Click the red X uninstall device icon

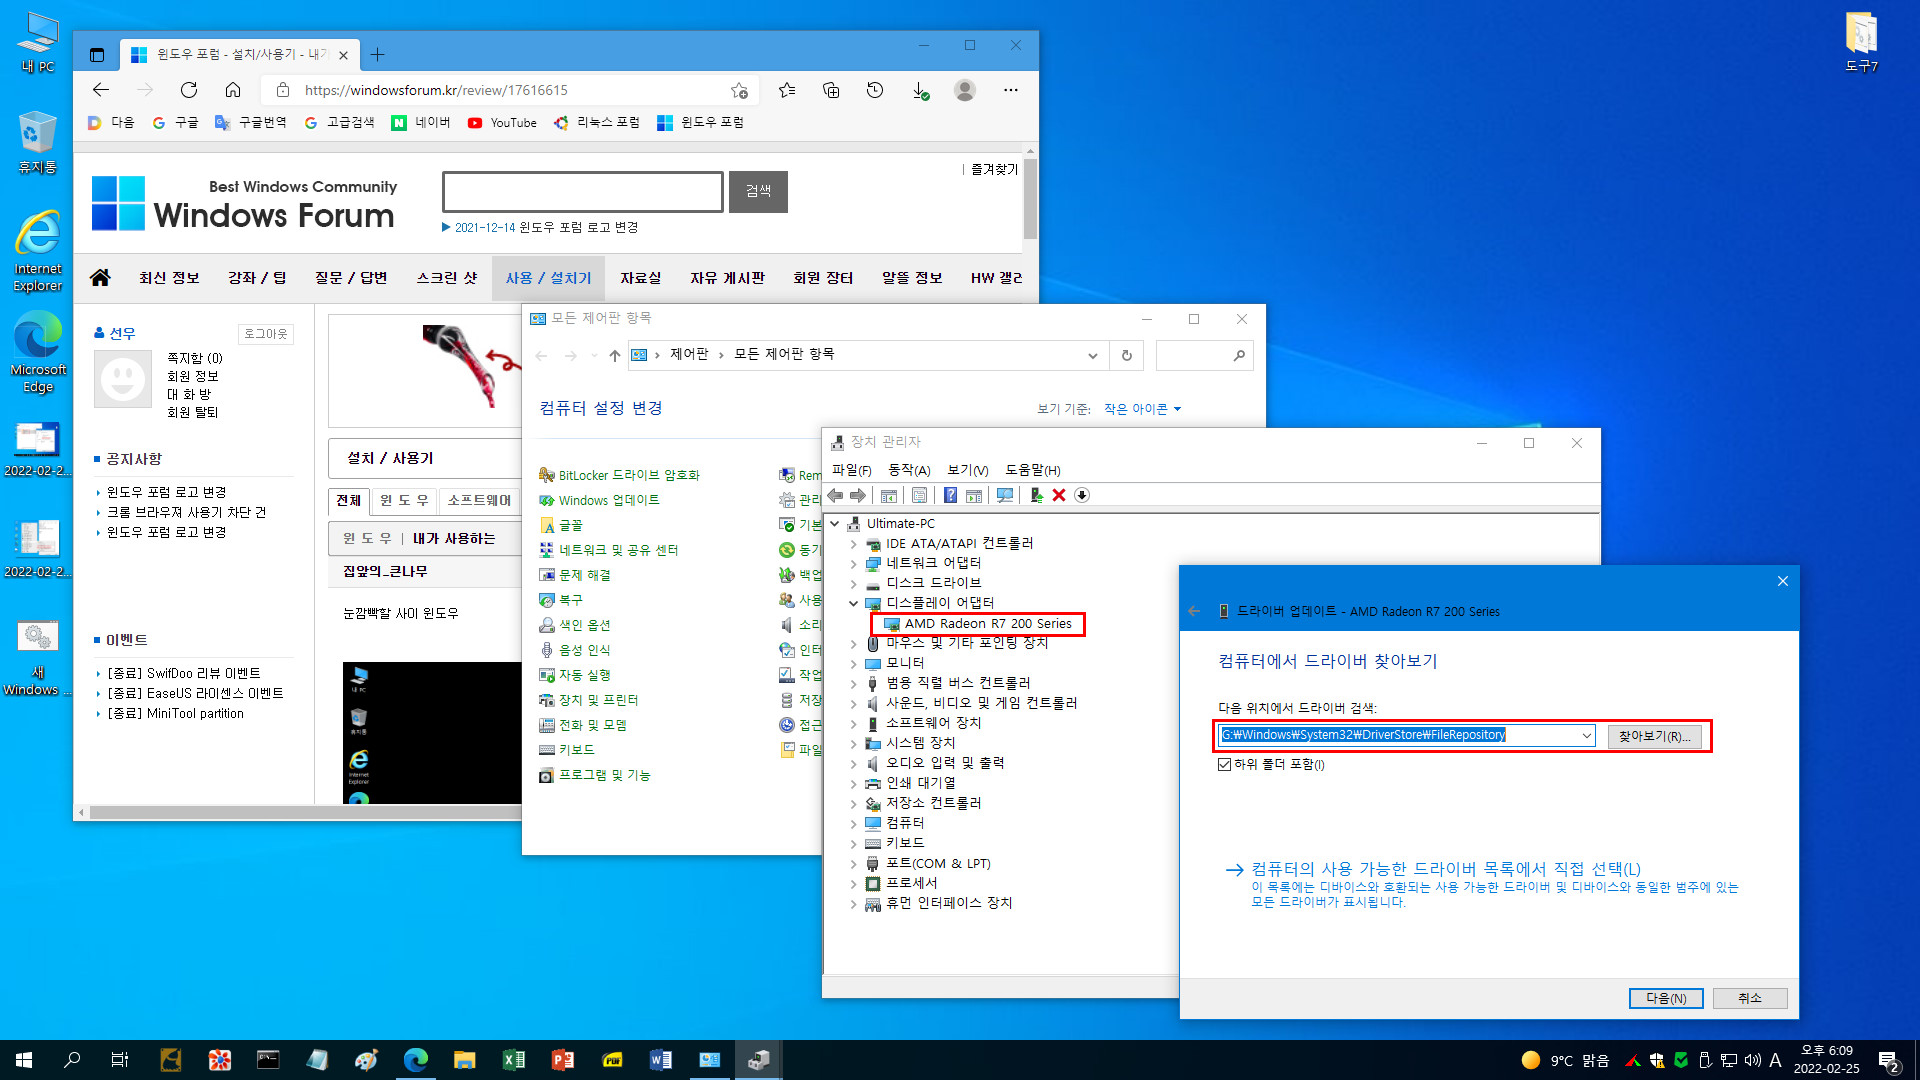click(x=1059, y=495)
